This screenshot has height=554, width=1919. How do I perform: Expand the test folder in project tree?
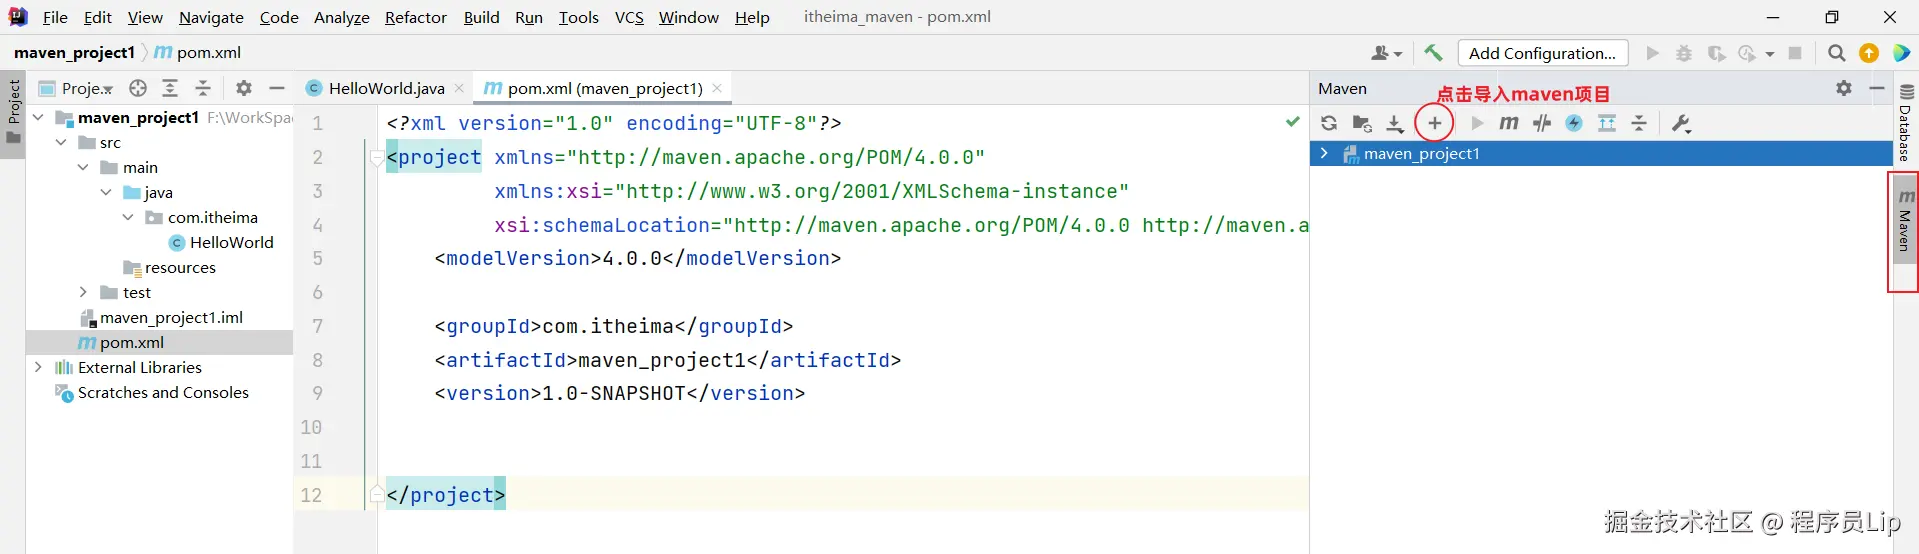pyautogui.click(x=83, y=292)
